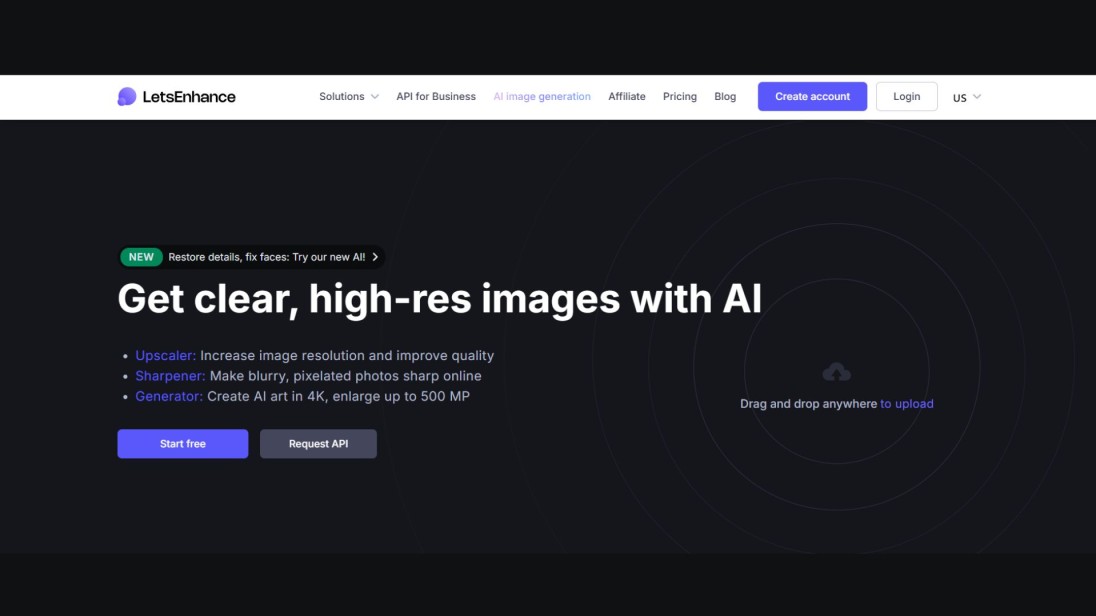
Task: Navigate to Pricing
Action: pyautogui.click(x=679, y=96)
